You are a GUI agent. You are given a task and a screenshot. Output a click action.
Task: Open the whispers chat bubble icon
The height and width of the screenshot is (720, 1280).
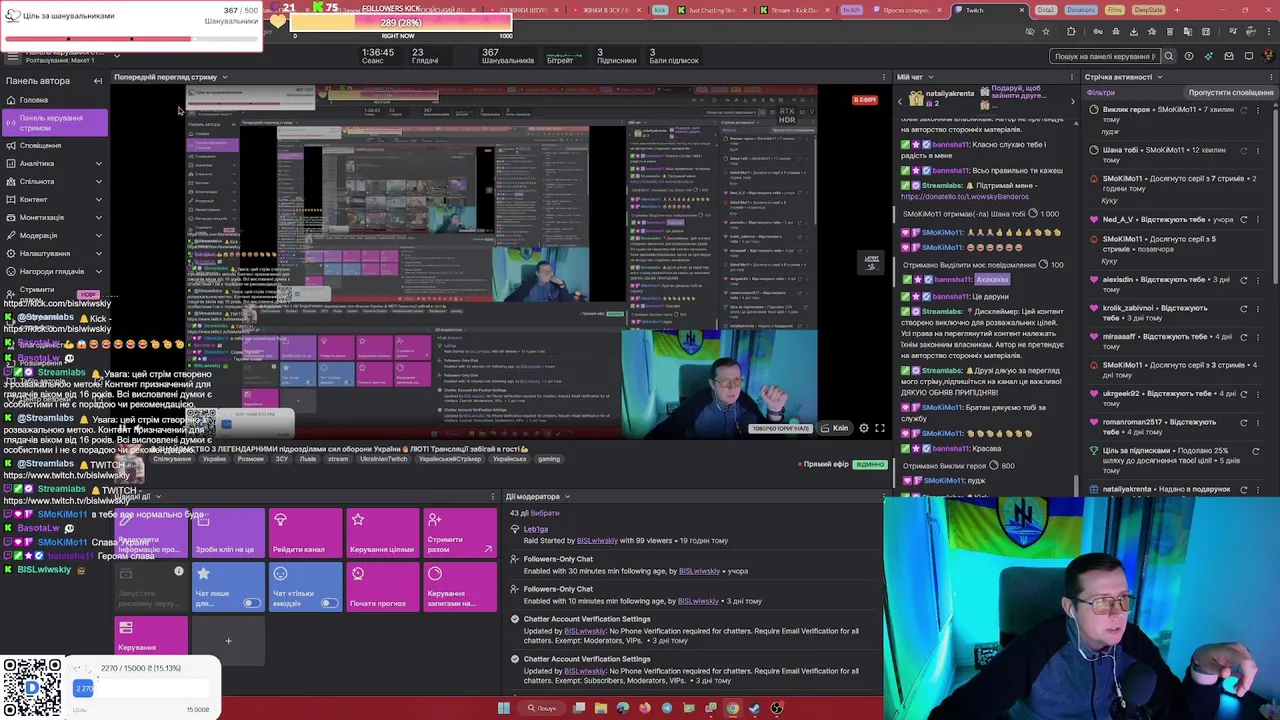[1249, 56]
